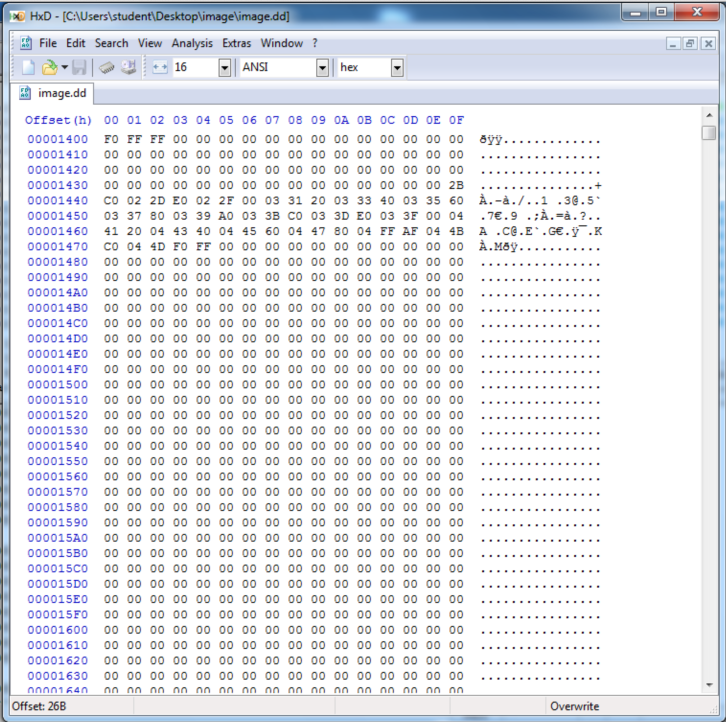The height and width of the screenshot is (722, 726).
Task: Open RAM editor via memory chip icon
Action: pos(106,68)
